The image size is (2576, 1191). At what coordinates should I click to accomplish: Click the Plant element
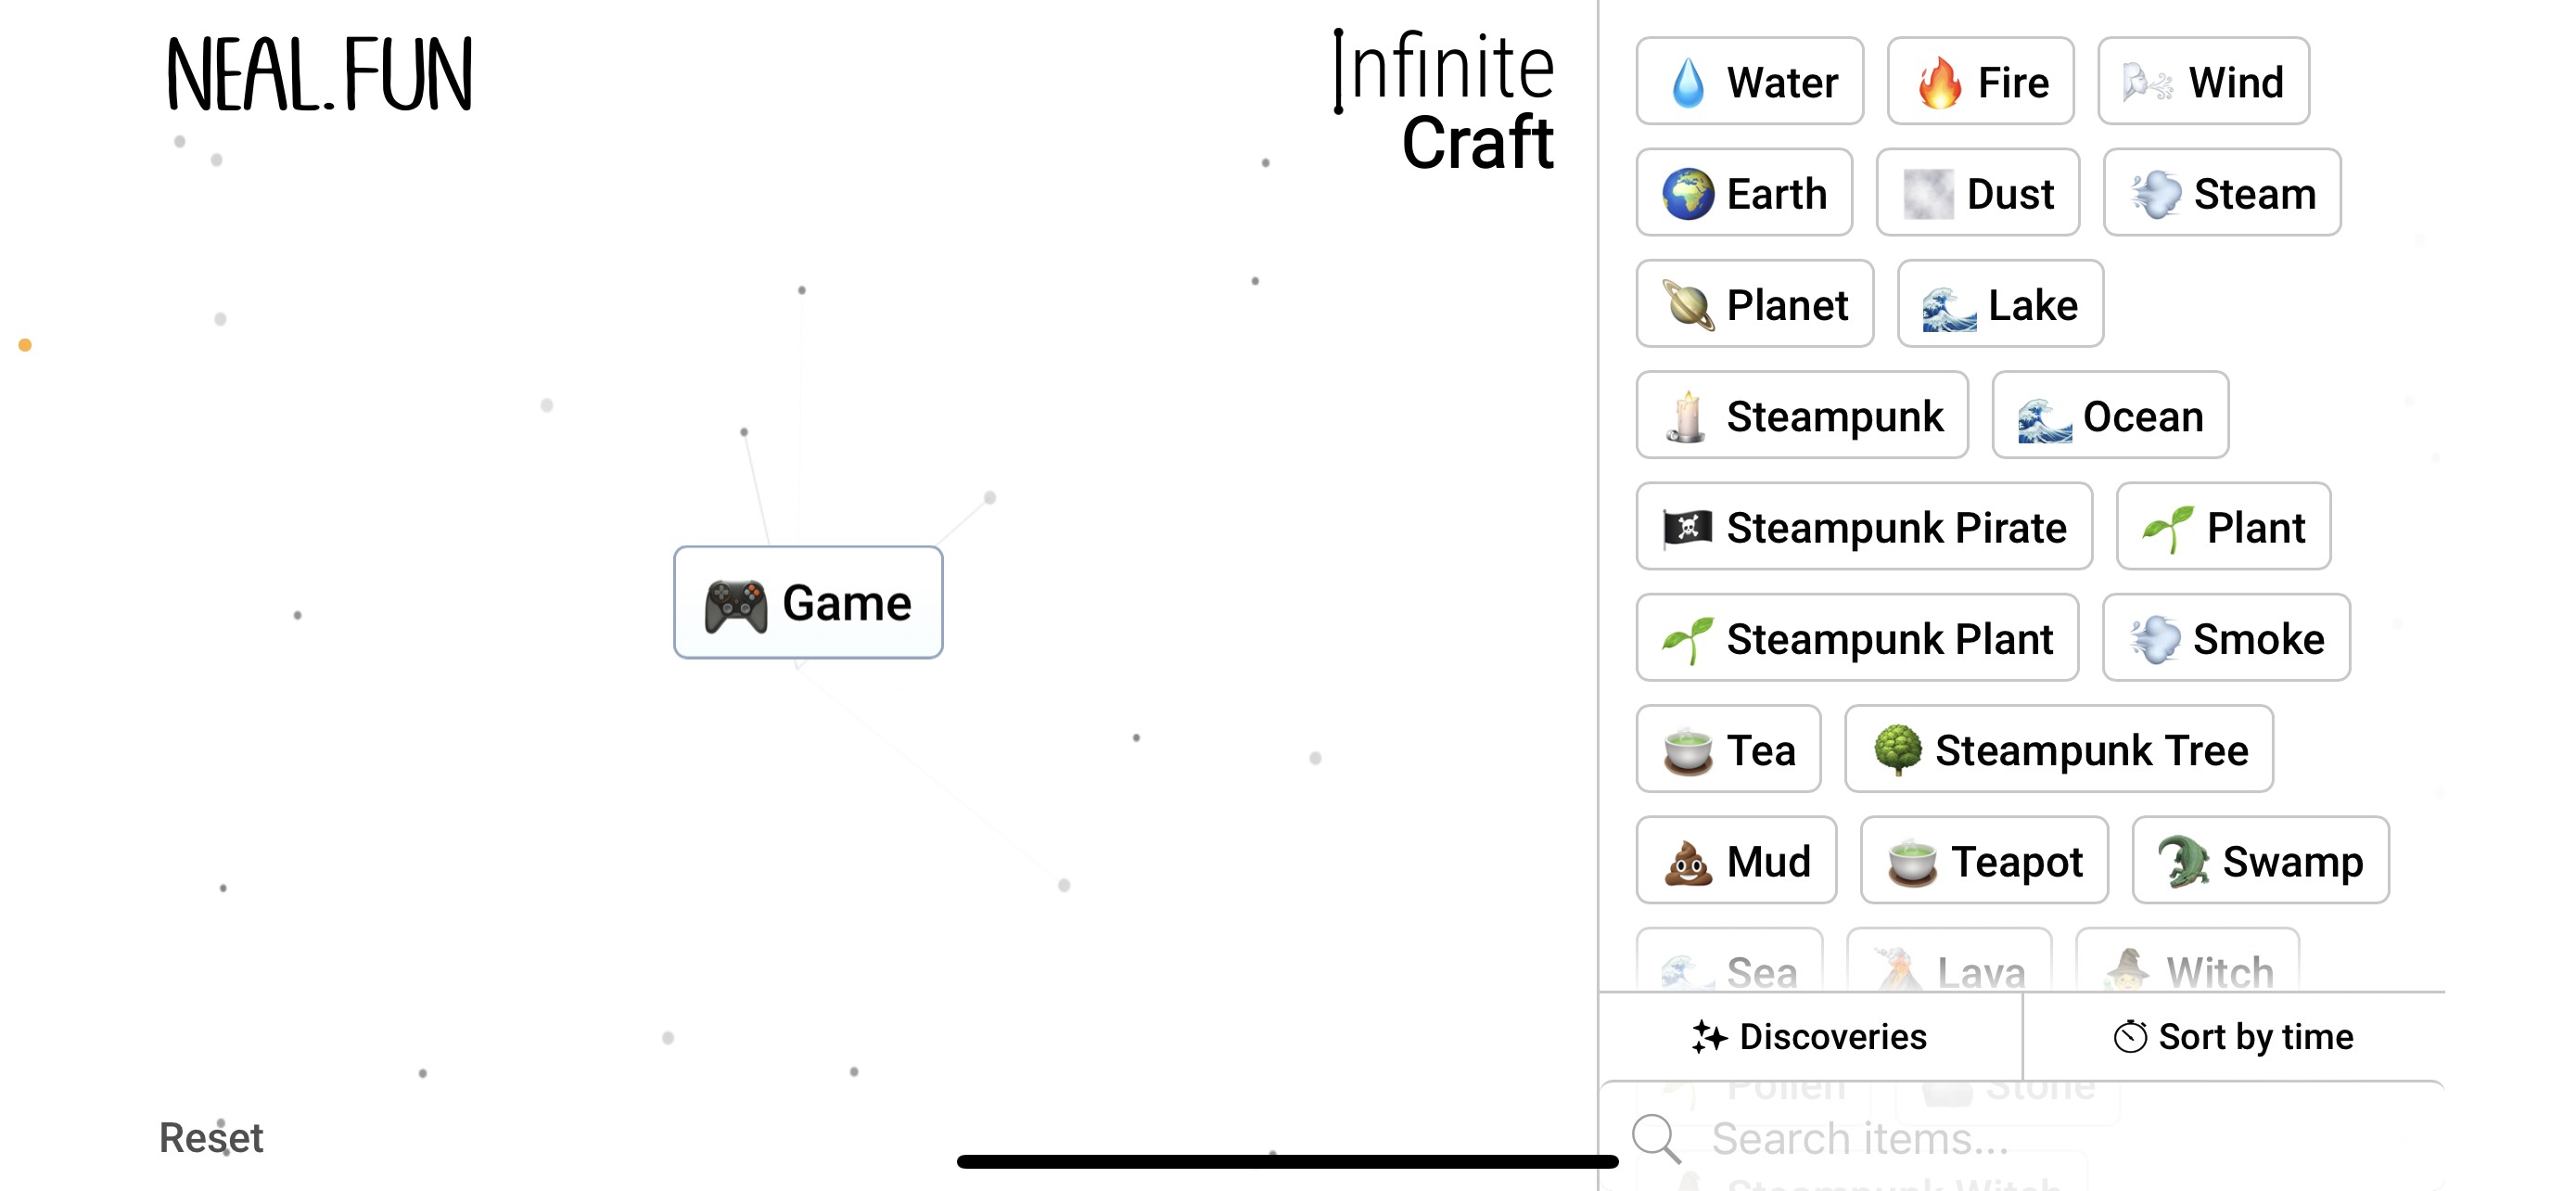coord(2223,527)
